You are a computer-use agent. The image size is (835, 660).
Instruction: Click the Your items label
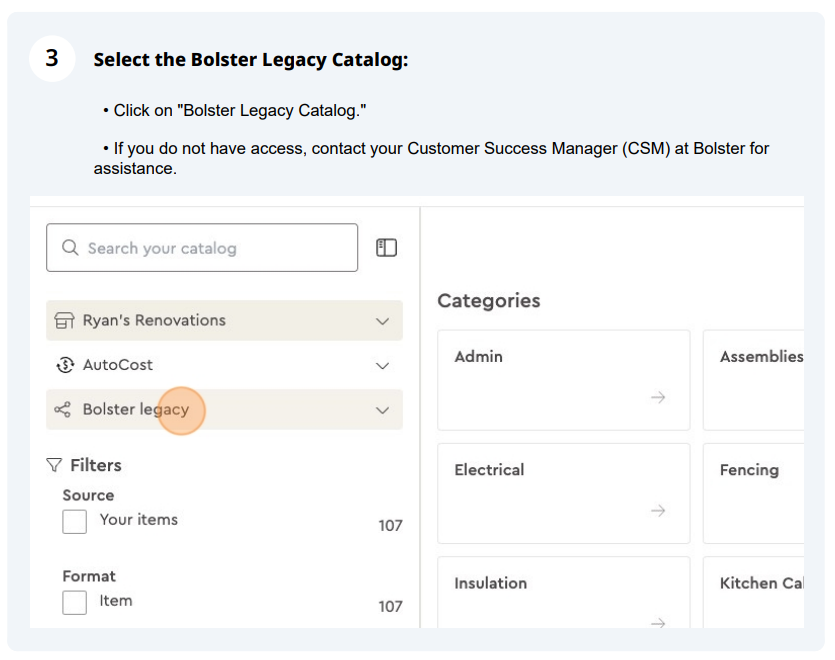[139, 519]
